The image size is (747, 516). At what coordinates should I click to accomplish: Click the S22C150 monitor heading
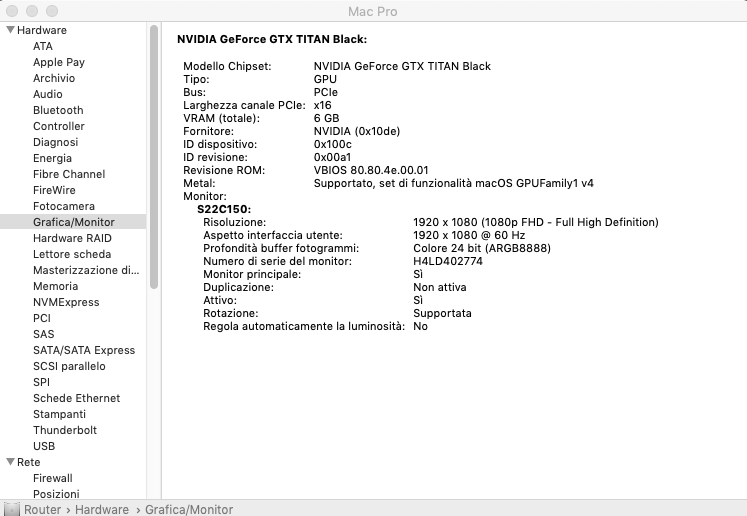224,209
